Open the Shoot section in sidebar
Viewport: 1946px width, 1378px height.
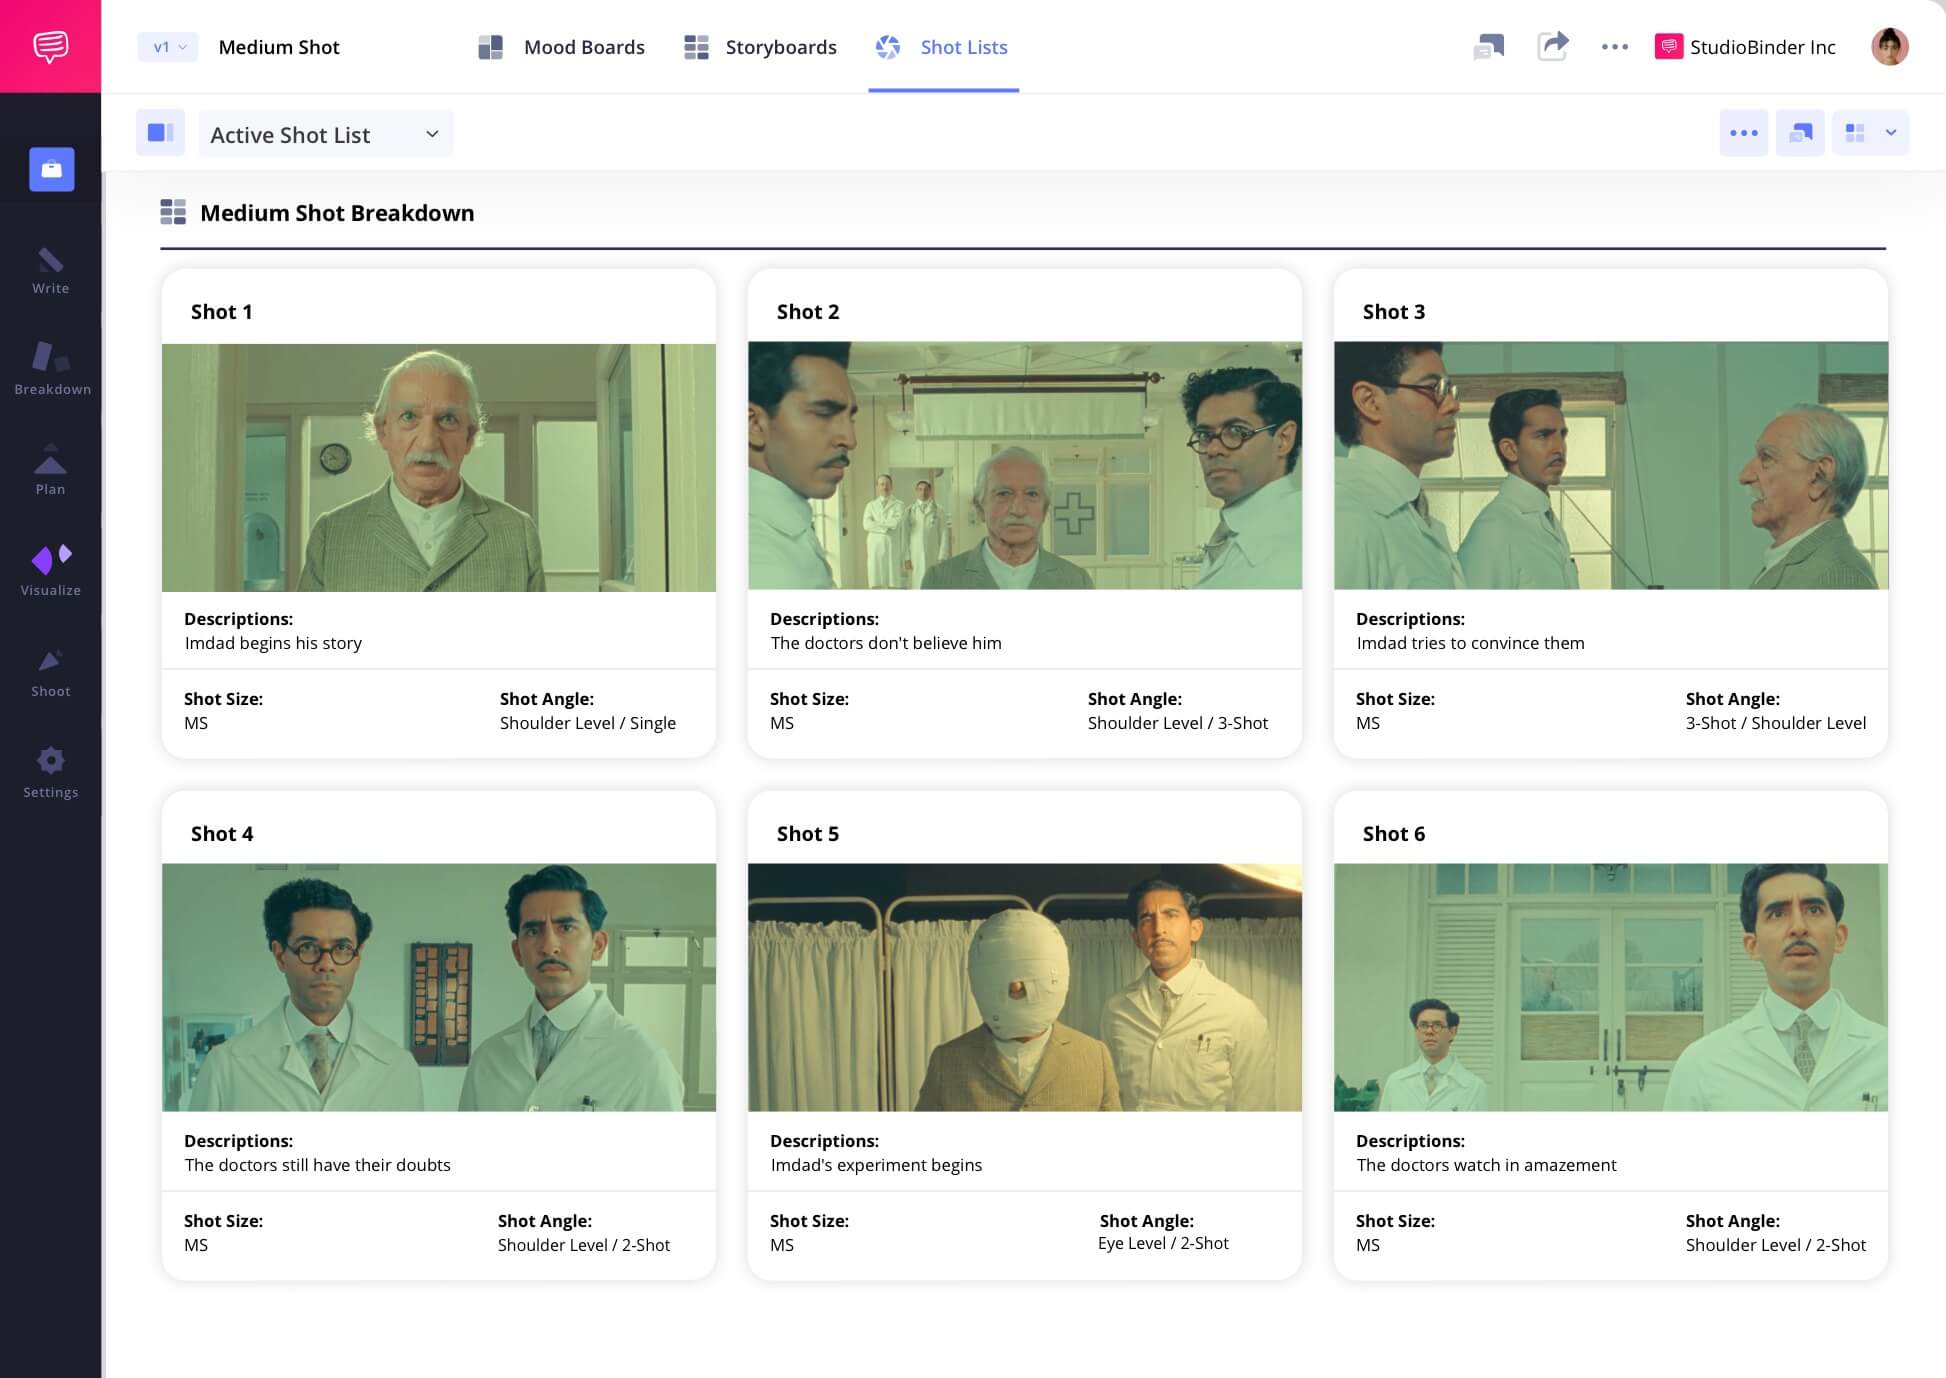(x=50, y=673)
